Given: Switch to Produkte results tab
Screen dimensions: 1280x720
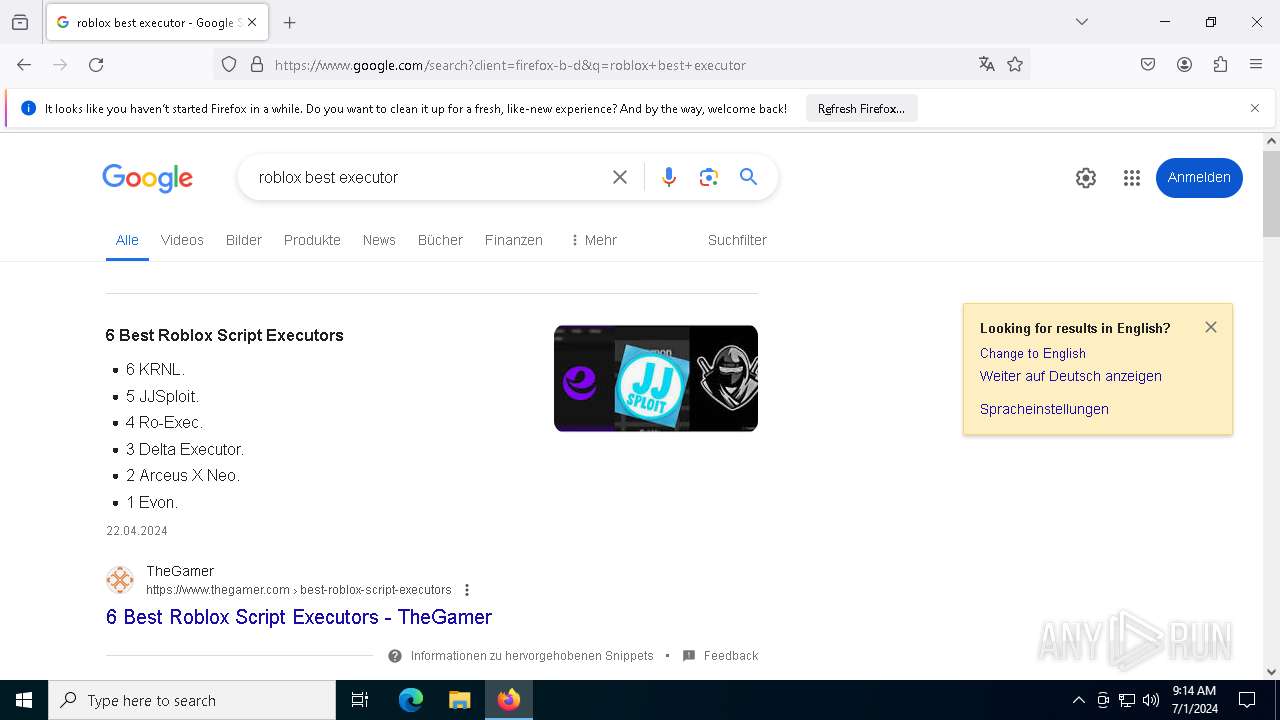Looking at the screenshot, I should (x=312, y=240).
